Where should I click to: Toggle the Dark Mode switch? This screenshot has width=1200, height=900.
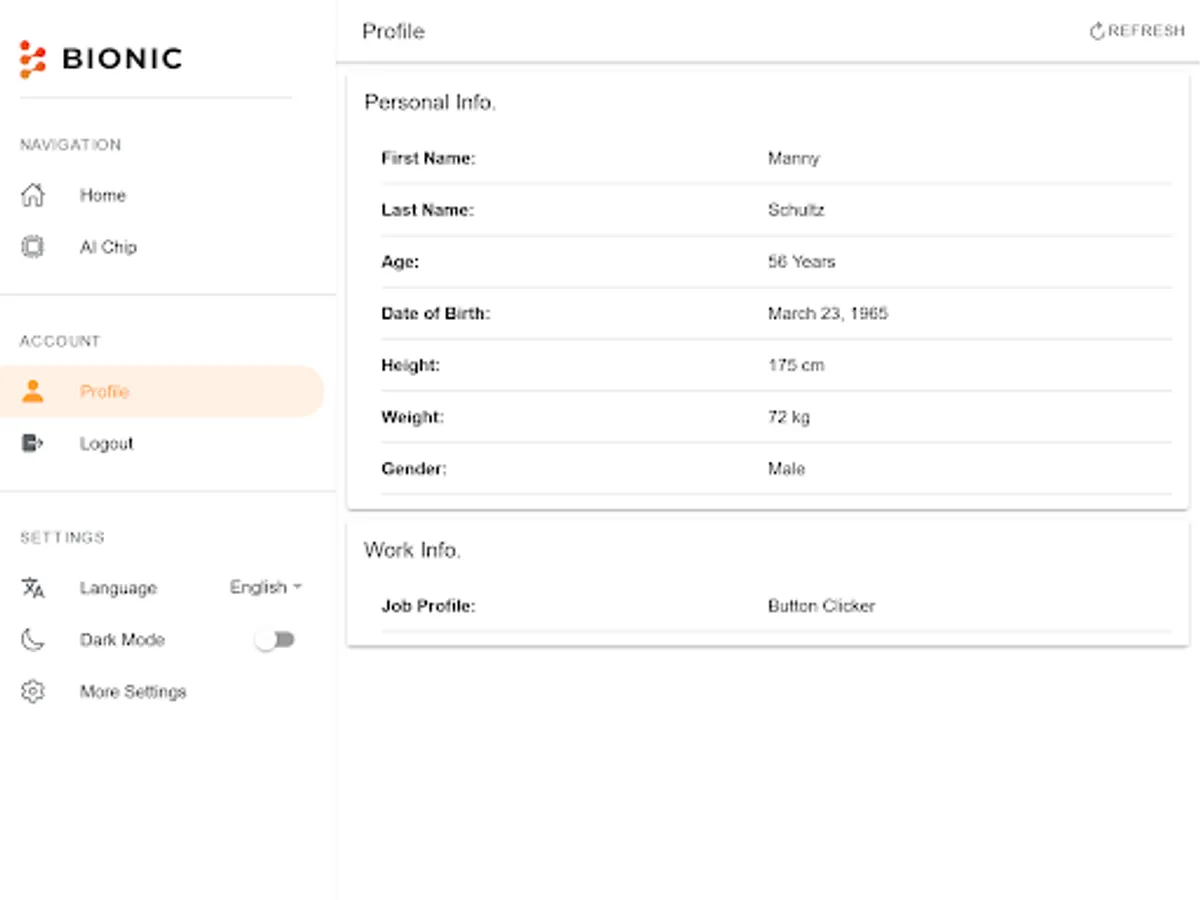(275, 640)
